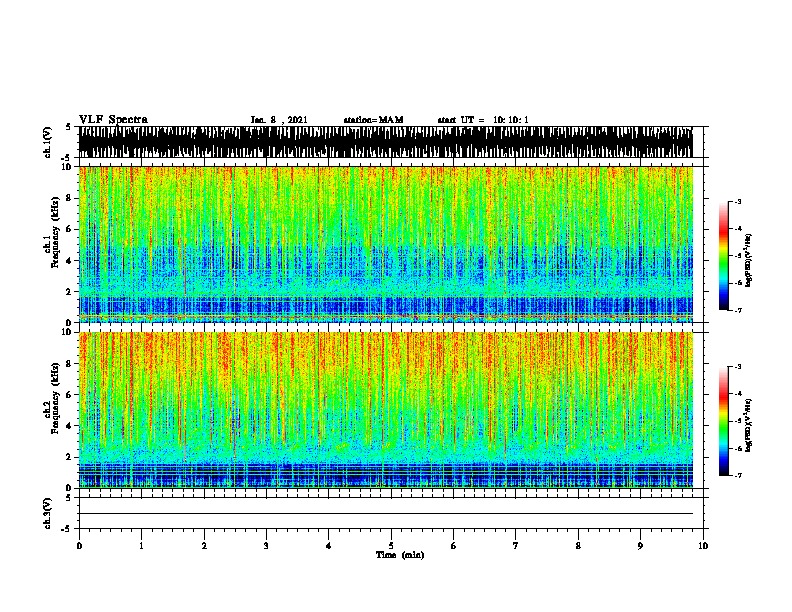The image size is (792, 612).
Task: Click the "Jan. 8, 2021" date text
Action: [x=279, y=120]
